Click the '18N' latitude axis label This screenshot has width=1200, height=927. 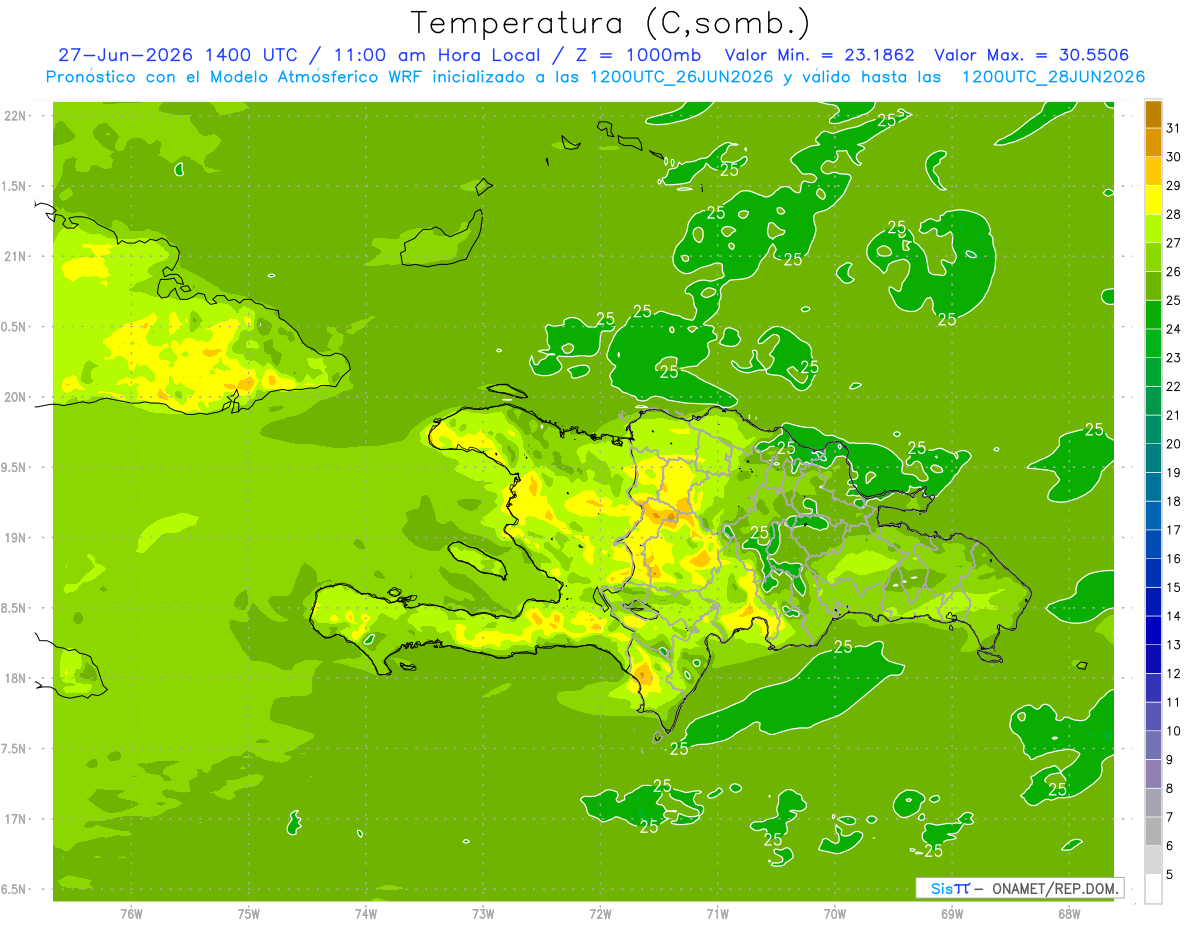point(17,679)
